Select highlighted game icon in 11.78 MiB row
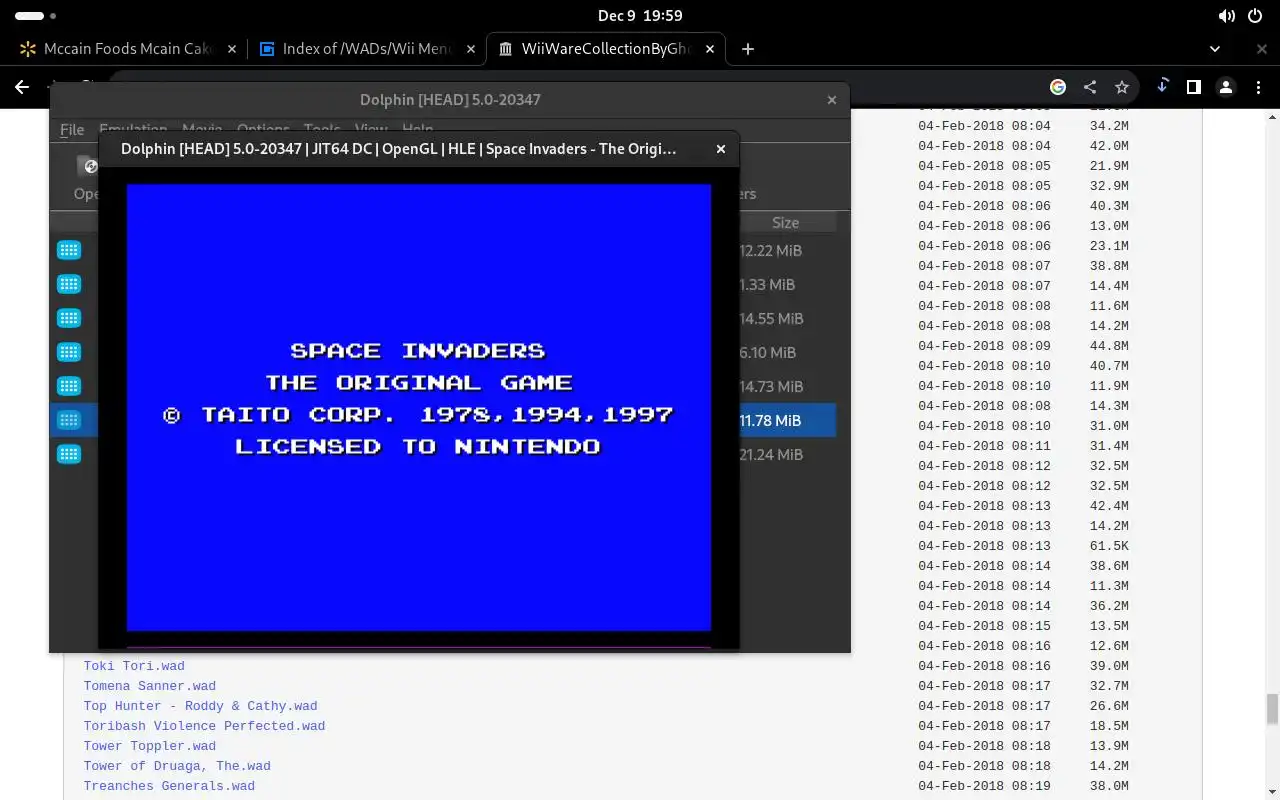Screen dimensions: 1280x800 [x=69, y=420]
